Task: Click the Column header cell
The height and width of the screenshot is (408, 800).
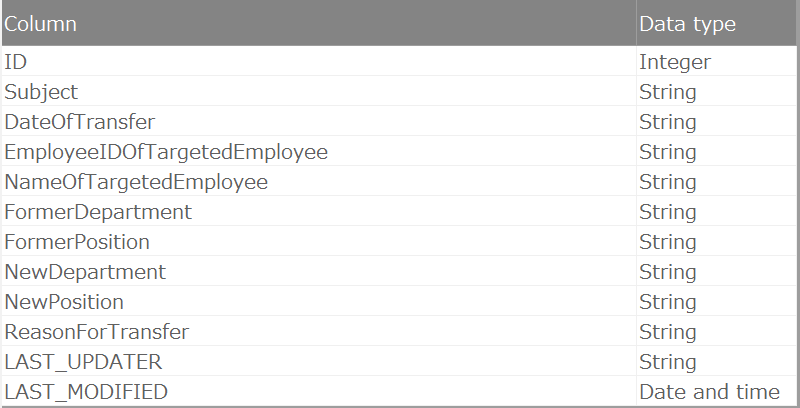Action: tap(41, 24)
